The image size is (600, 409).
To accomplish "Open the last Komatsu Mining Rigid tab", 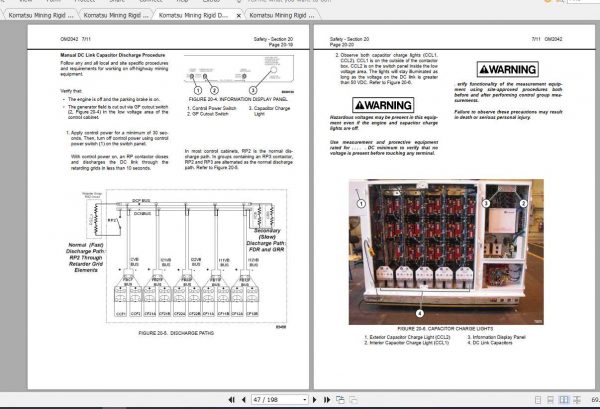I will tap(281, 15).
